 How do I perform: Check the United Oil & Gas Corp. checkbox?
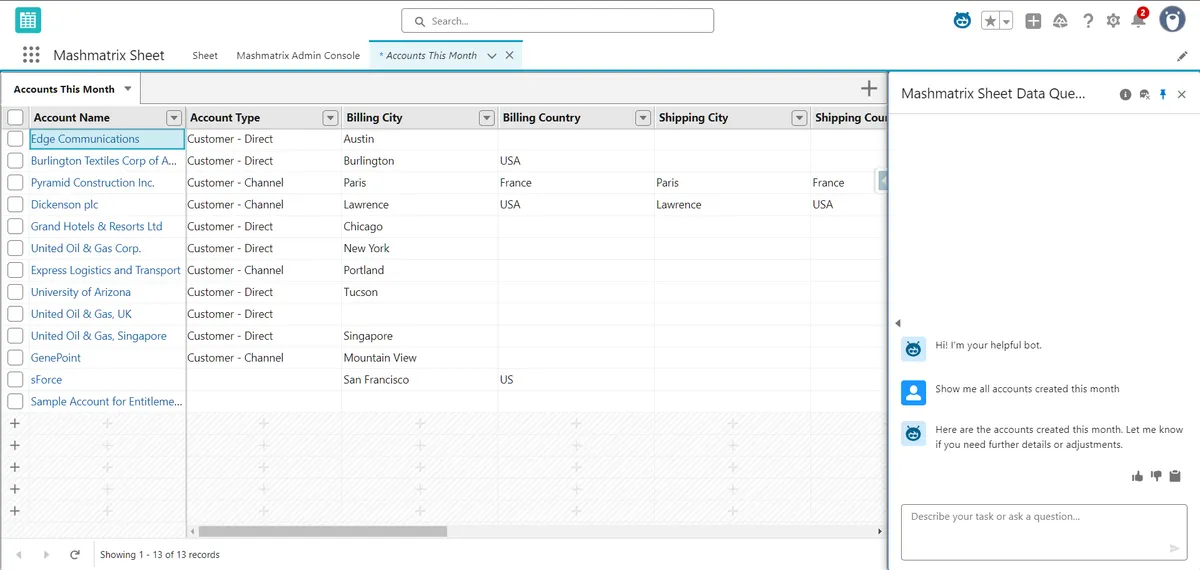(15, 249)
